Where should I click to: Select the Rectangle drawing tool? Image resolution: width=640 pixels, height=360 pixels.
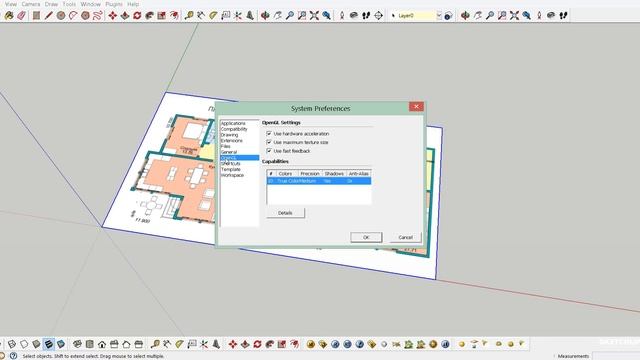(x=36, y=16)
